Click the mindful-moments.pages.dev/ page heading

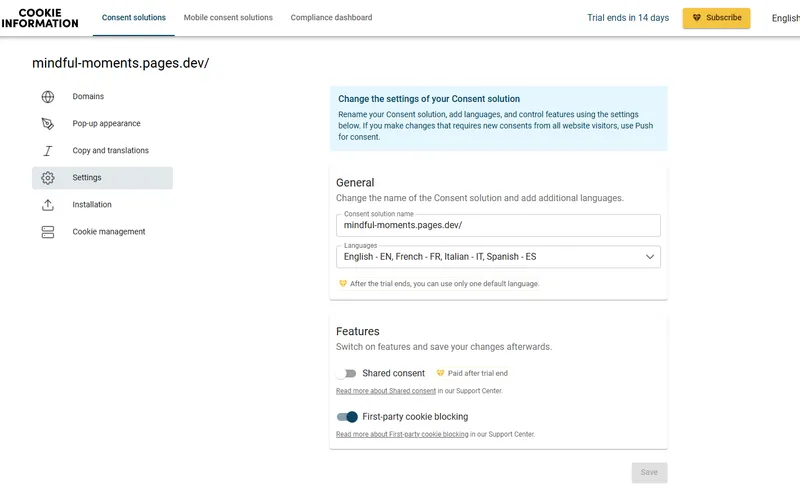pyautogui.click(x=121, y=63)
